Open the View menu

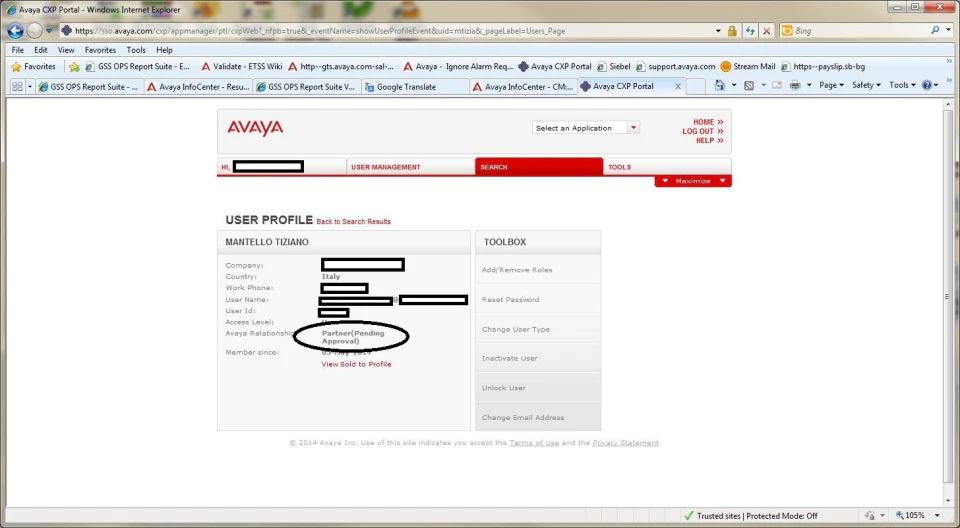tap(66, 50)
